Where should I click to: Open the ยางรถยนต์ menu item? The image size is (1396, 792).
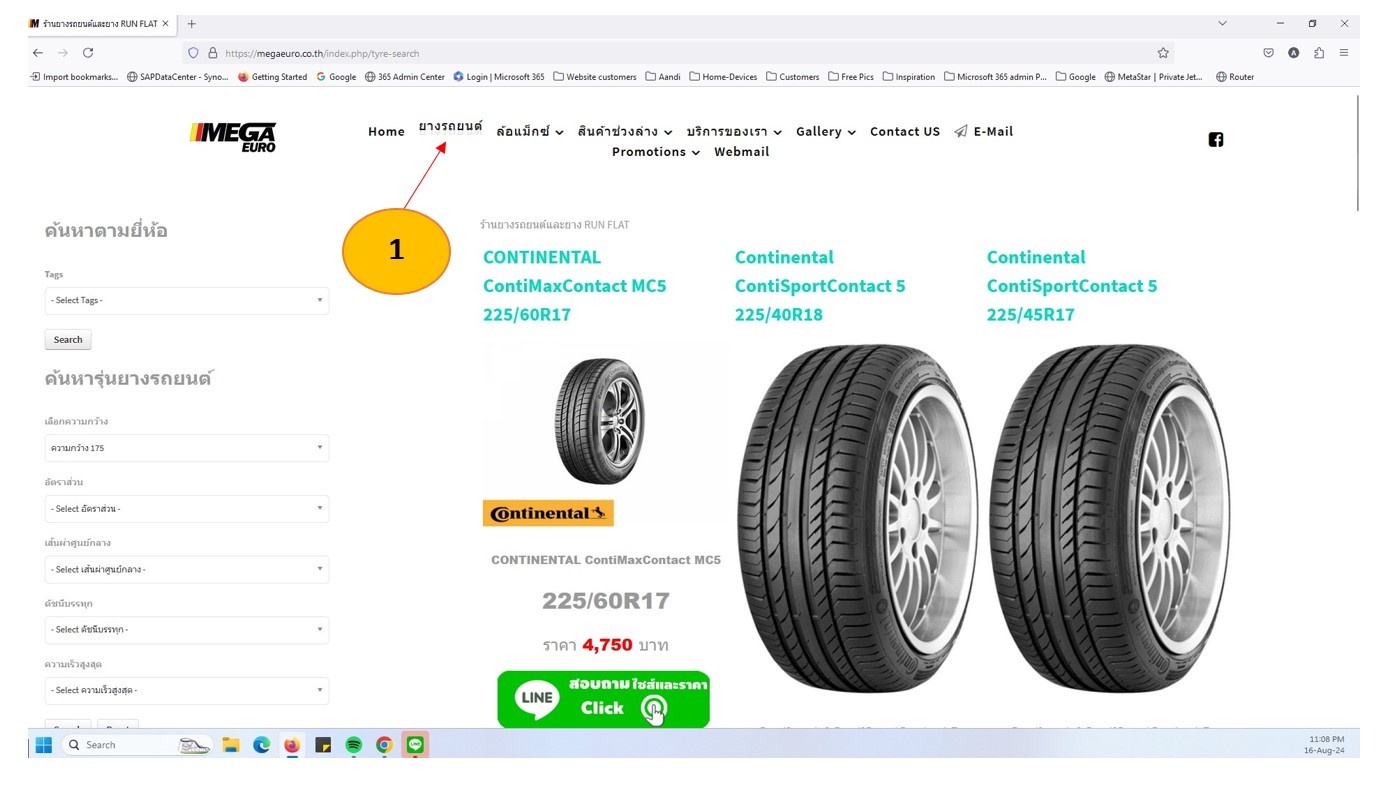pyautogui.click(x=450, y=127)
